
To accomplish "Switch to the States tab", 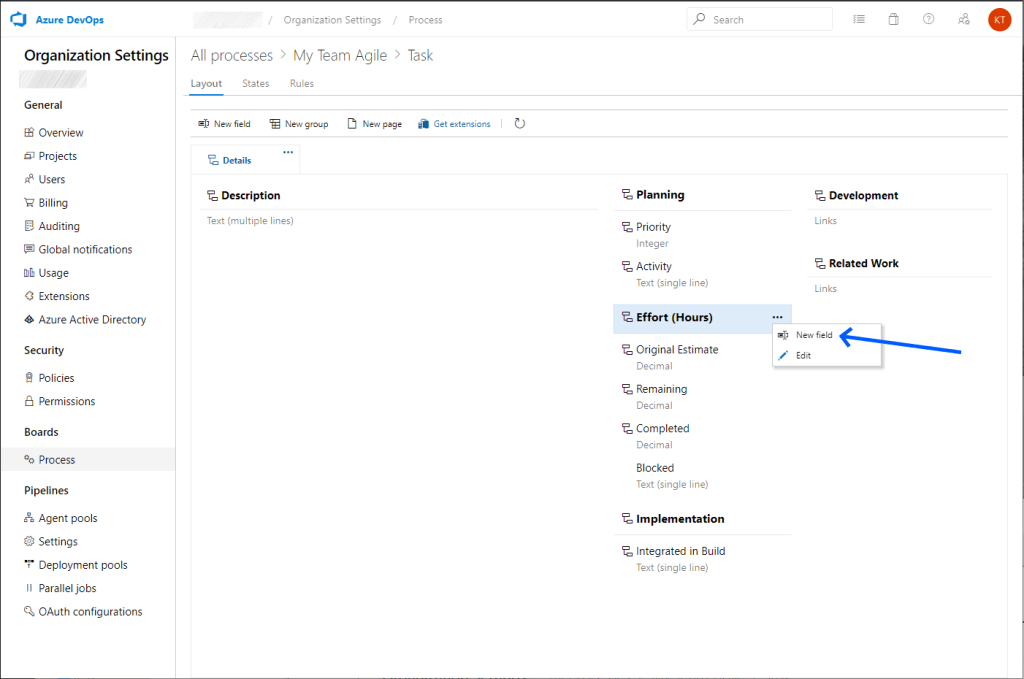I will pos(255,84).
